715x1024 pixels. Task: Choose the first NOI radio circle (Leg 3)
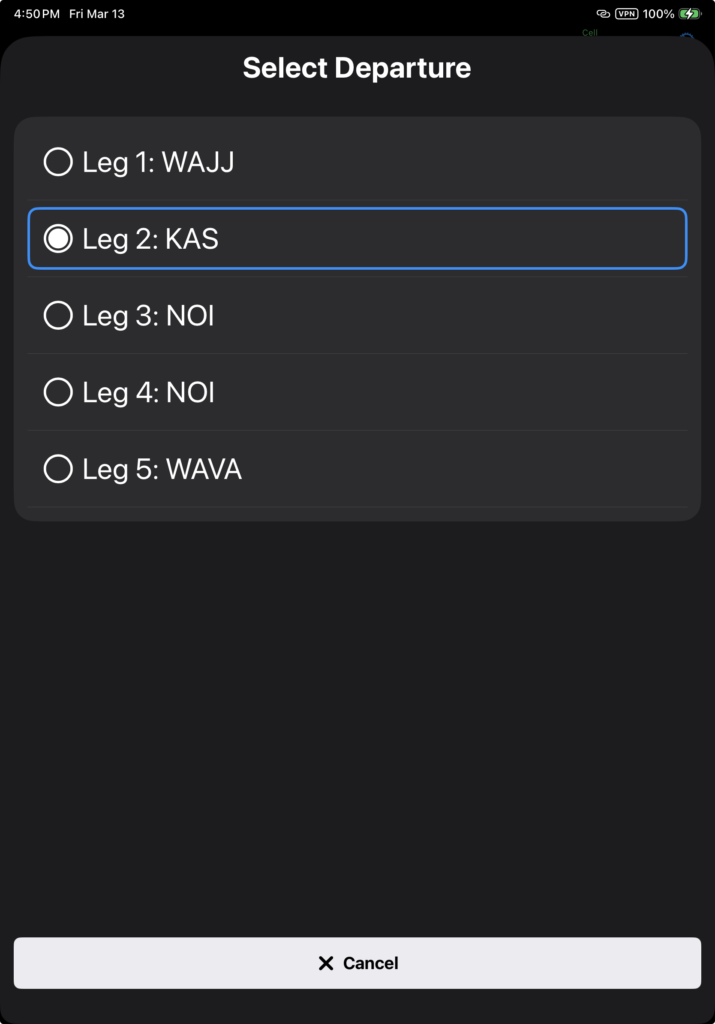point(58,316)
